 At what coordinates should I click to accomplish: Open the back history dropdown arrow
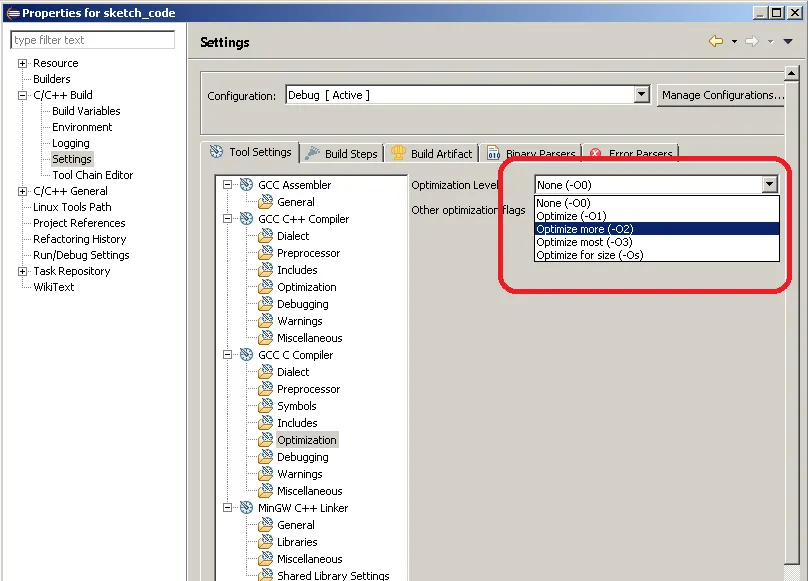click(x=734, y=42)
